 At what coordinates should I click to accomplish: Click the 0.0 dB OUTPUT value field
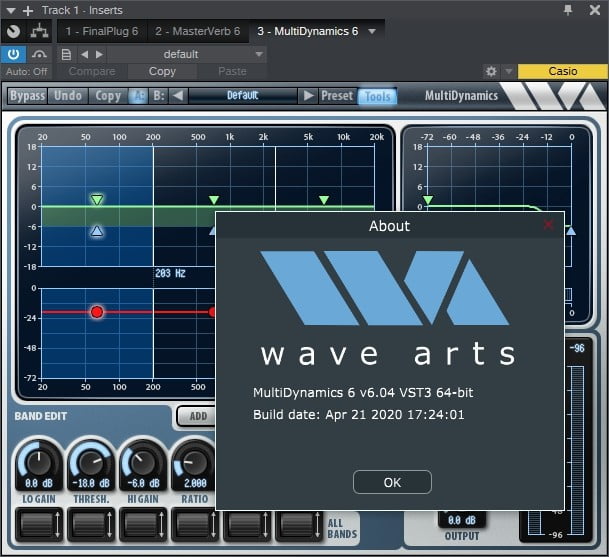pyautogui.click(x=461, y=520)
